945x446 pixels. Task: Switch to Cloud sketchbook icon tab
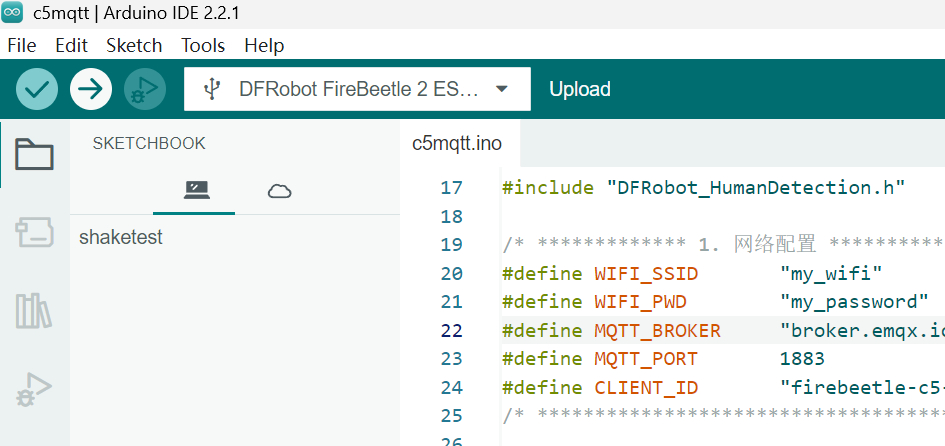[279, 191]
